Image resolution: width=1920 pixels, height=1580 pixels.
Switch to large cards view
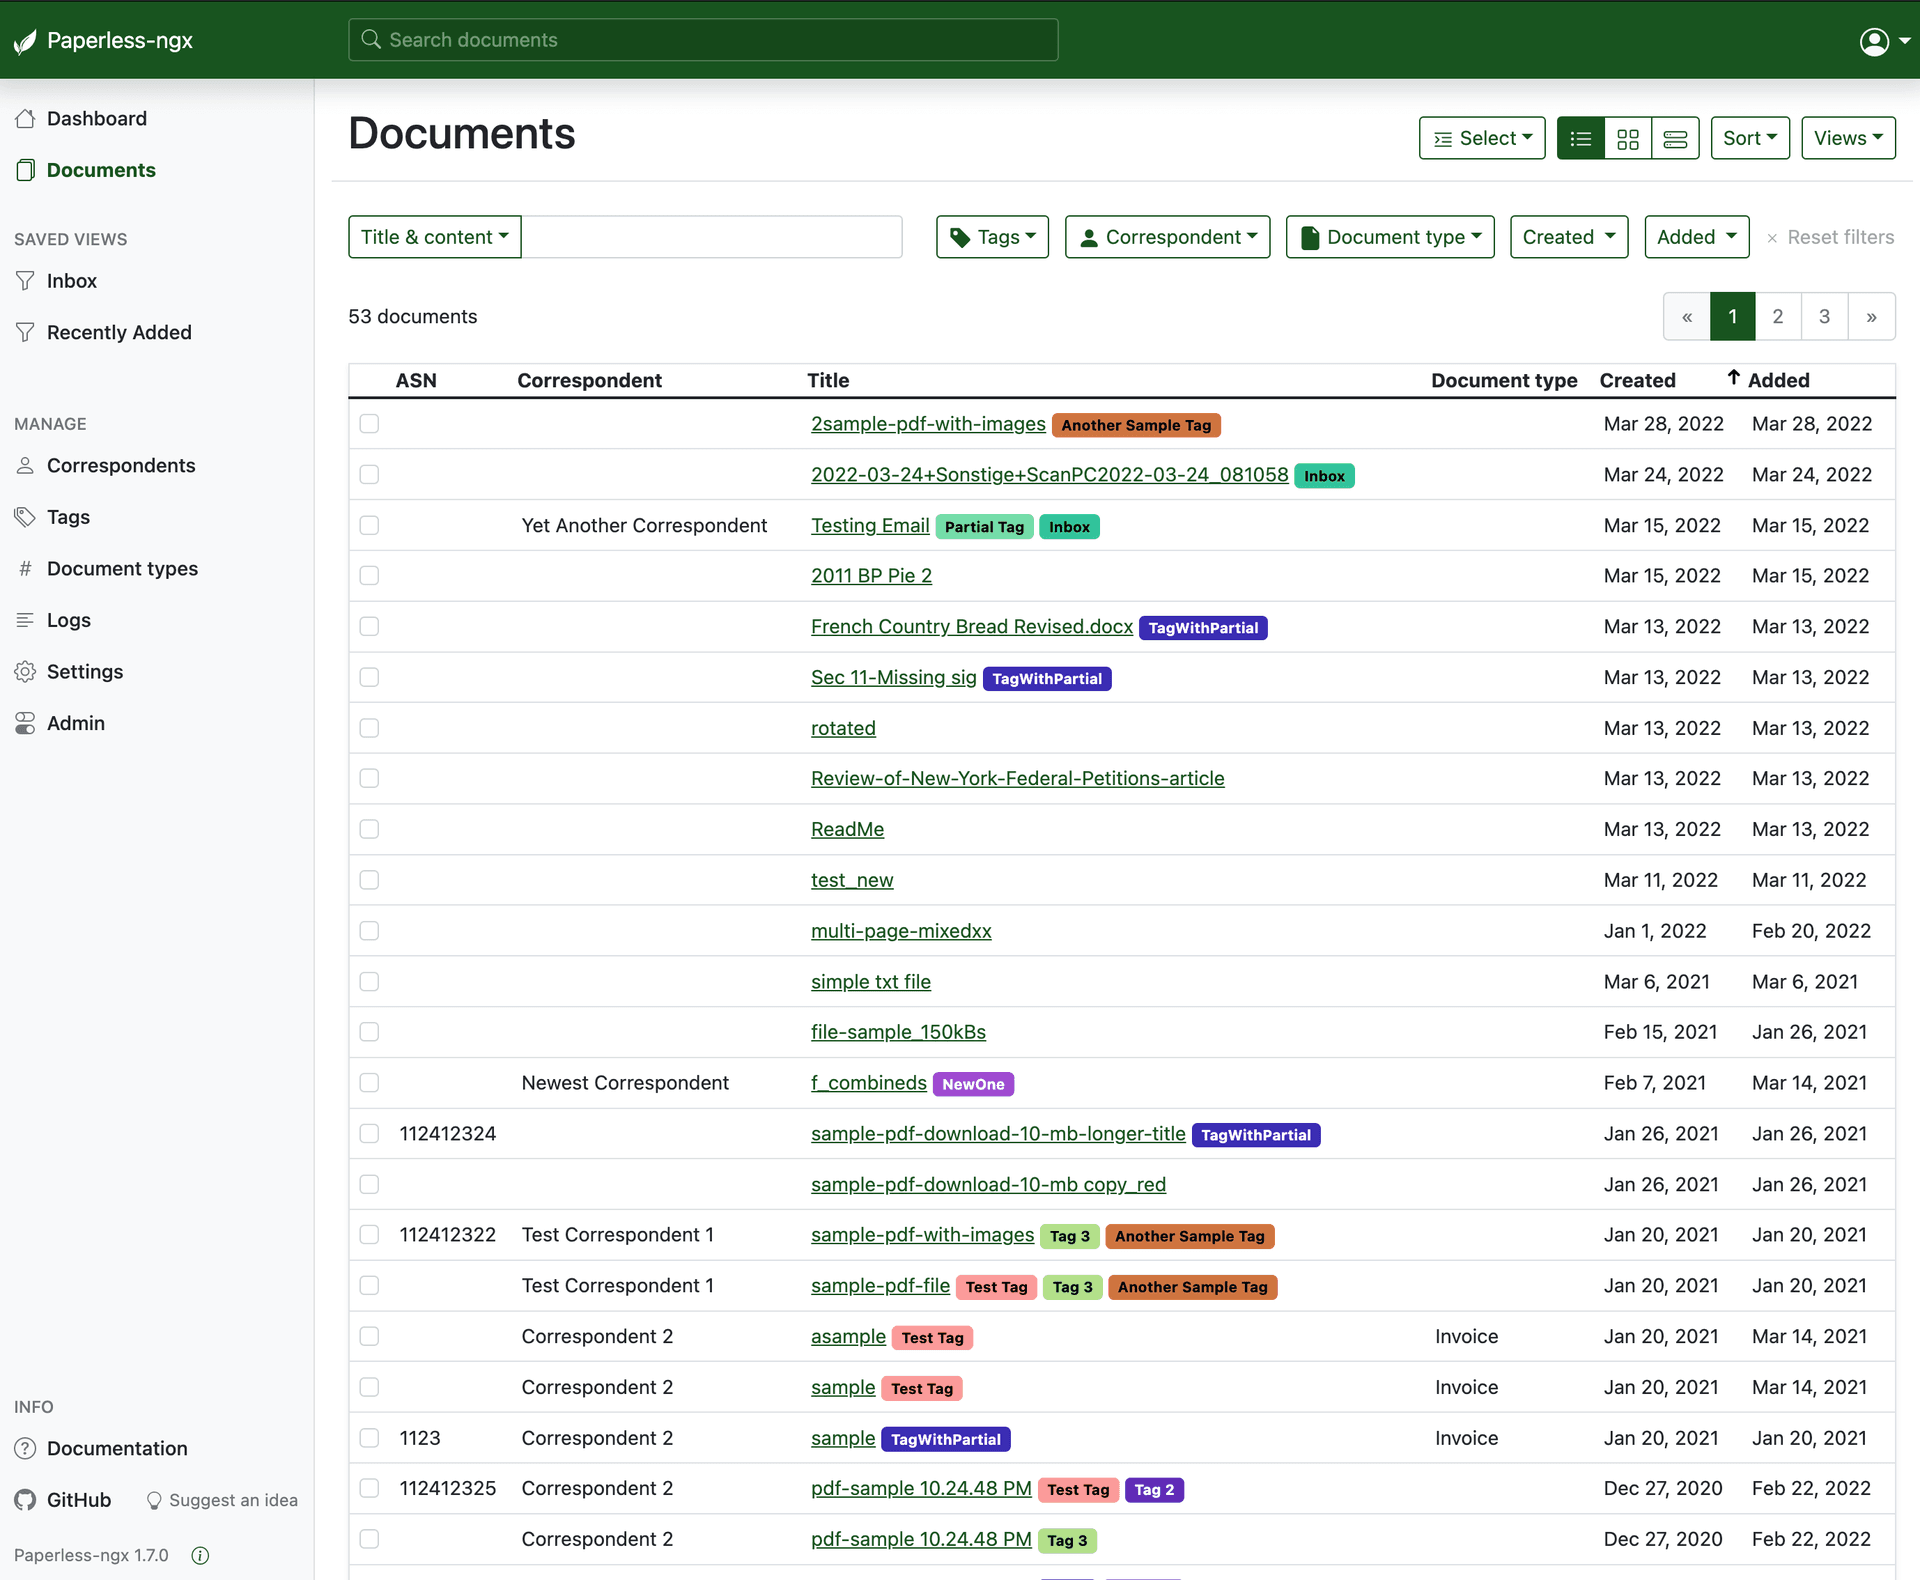pos(1676,138)
